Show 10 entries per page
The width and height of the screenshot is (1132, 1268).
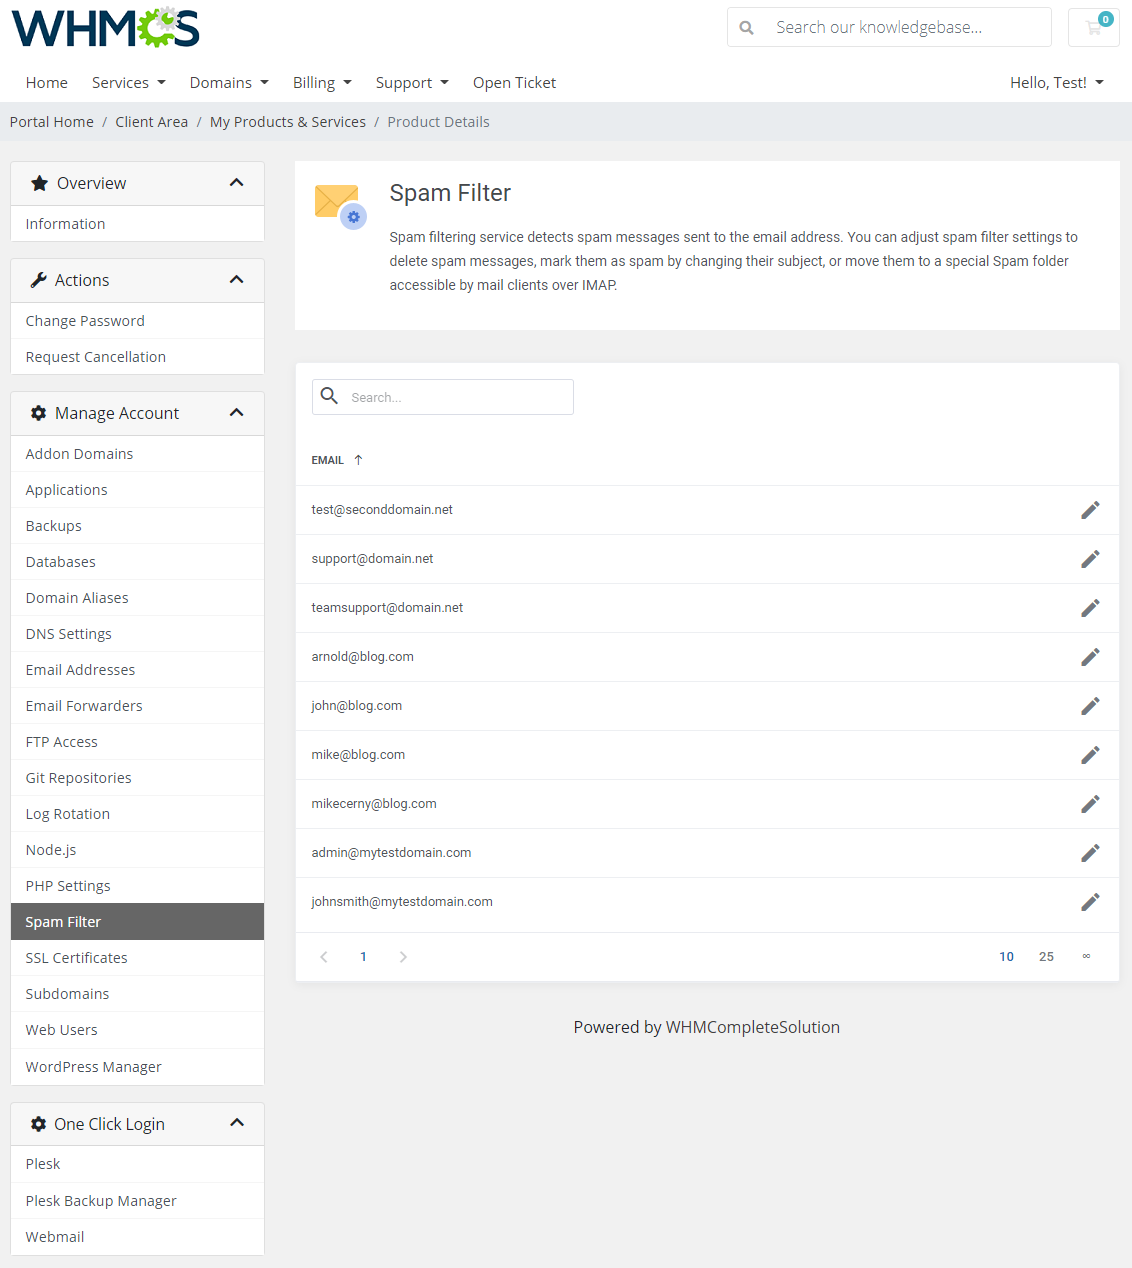pos(1006,957)
